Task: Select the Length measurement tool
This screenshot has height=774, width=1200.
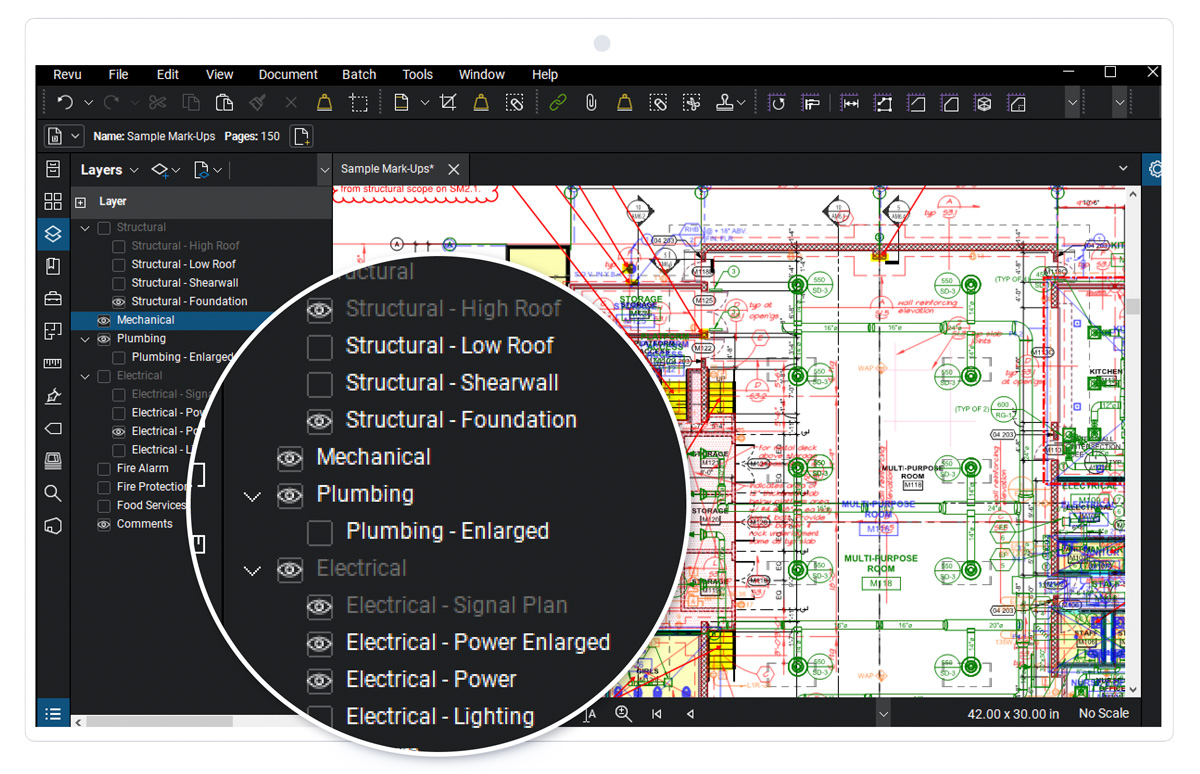Action: click(x=850, y=102)
